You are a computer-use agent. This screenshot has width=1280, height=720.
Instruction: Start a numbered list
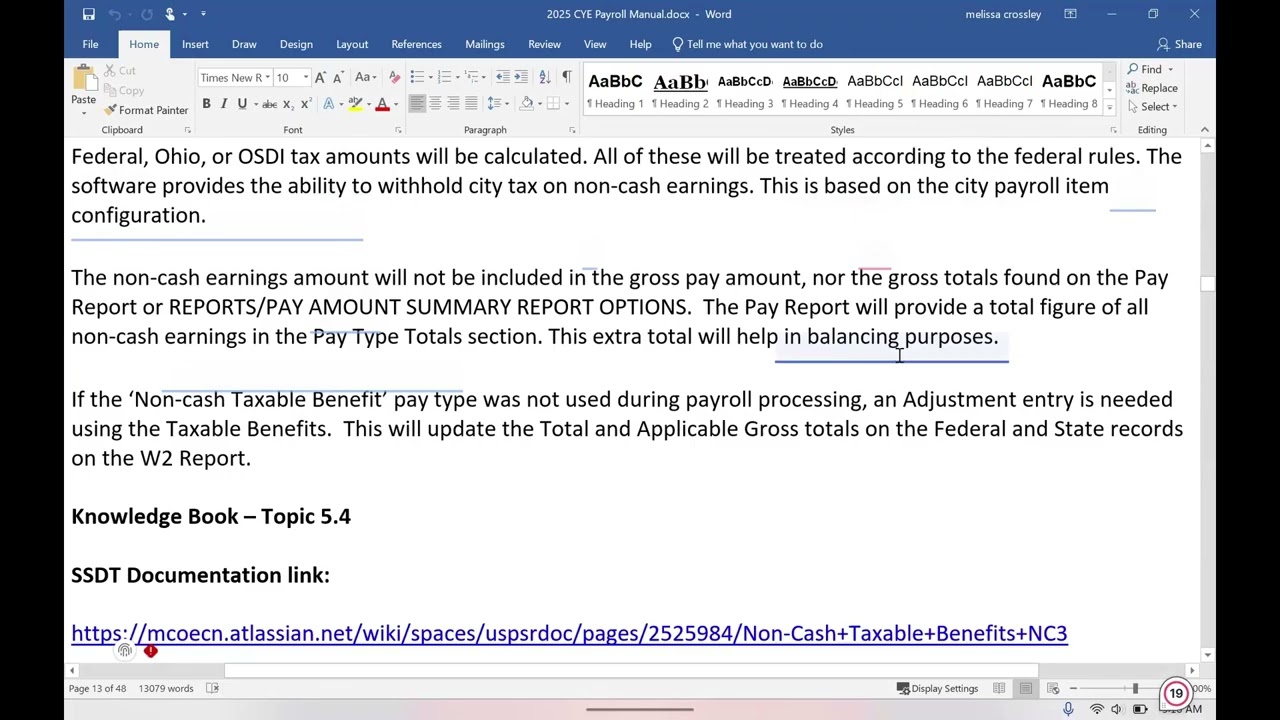point(445,78)
